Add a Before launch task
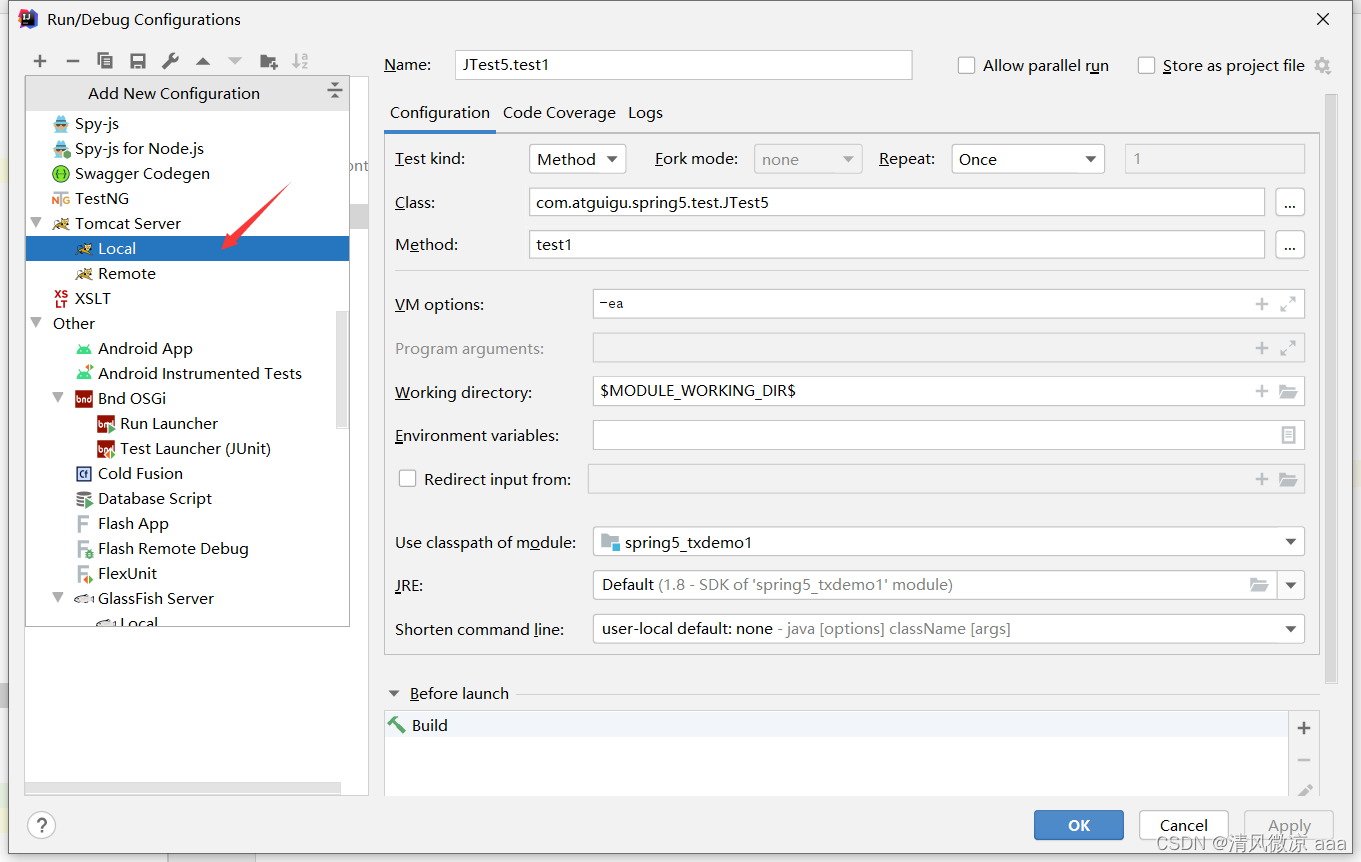Viewport: 1361px width, 862px height. [1304, 728]
